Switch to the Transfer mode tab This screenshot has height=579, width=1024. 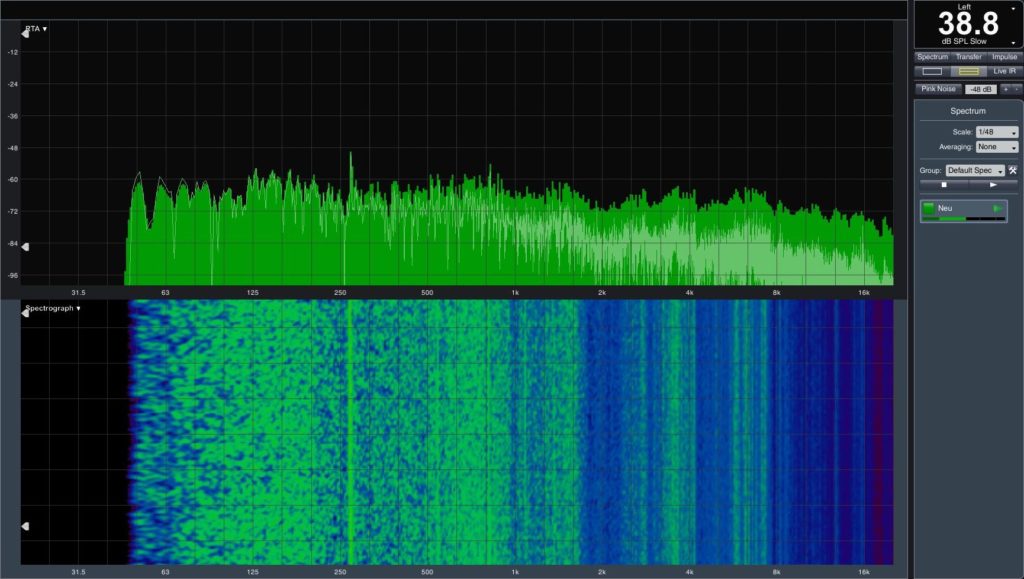click(968, 57)
